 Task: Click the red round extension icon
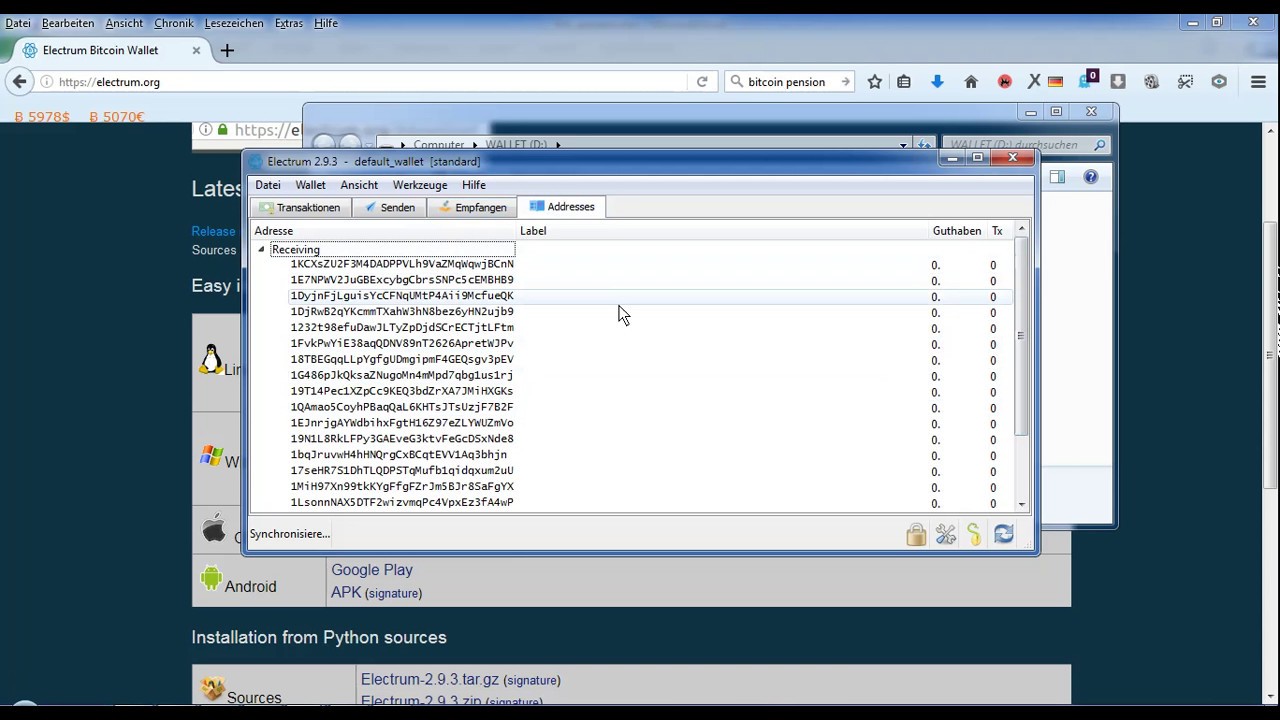(x=1005, y=82)
